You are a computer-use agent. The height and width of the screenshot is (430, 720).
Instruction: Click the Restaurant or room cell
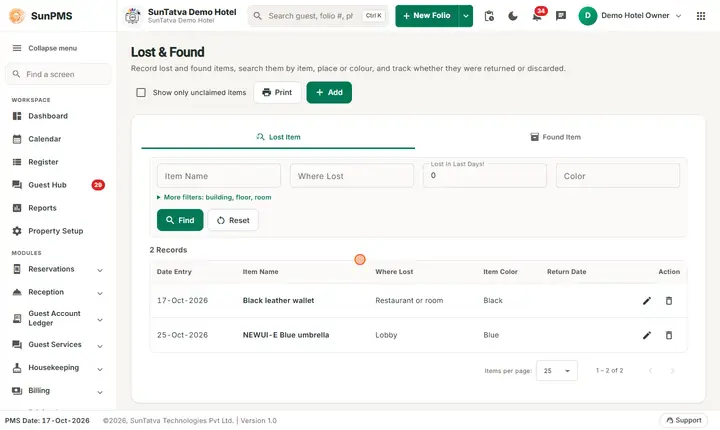point(409,300)
